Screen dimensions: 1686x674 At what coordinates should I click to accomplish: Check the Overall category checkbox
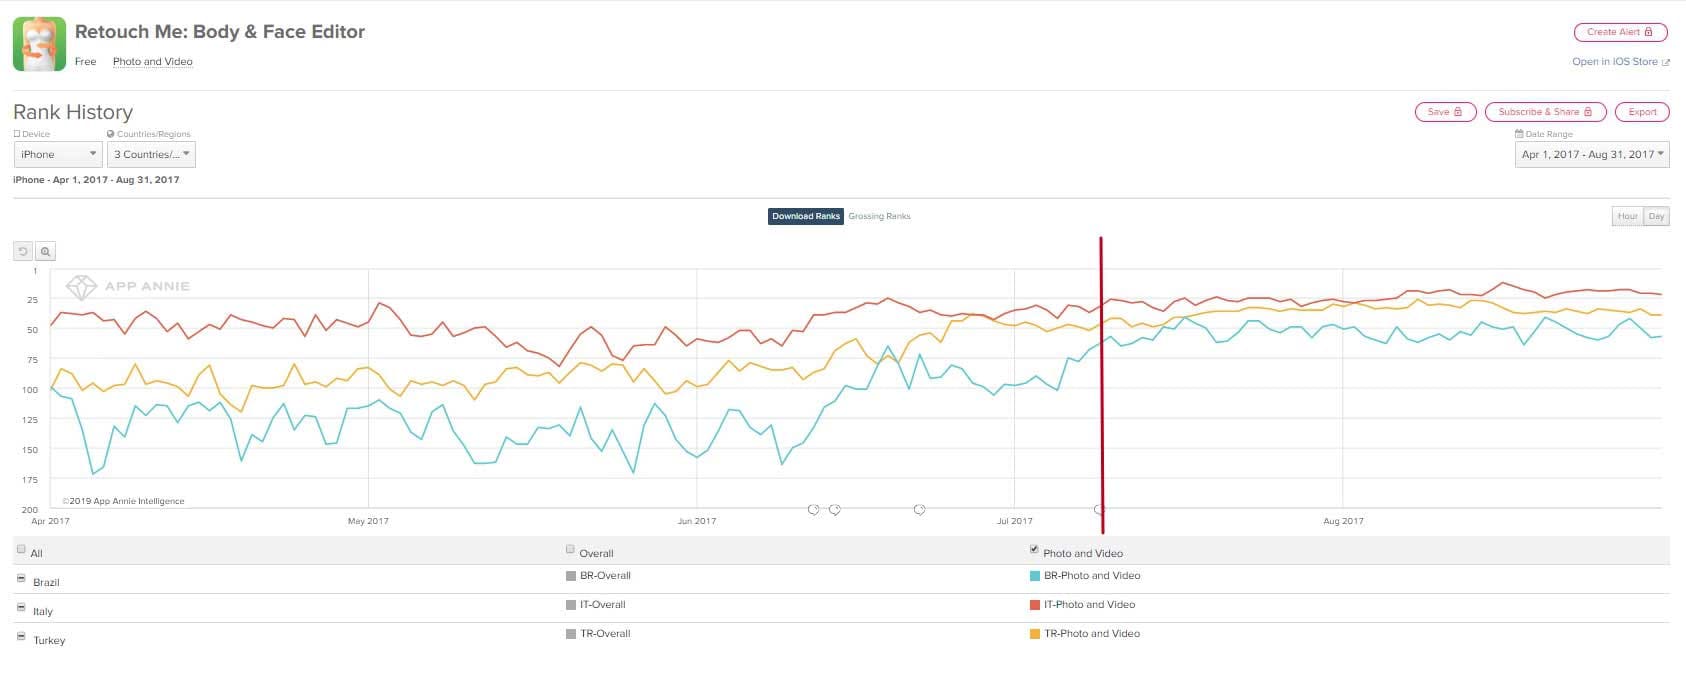[x=570, y=549]
